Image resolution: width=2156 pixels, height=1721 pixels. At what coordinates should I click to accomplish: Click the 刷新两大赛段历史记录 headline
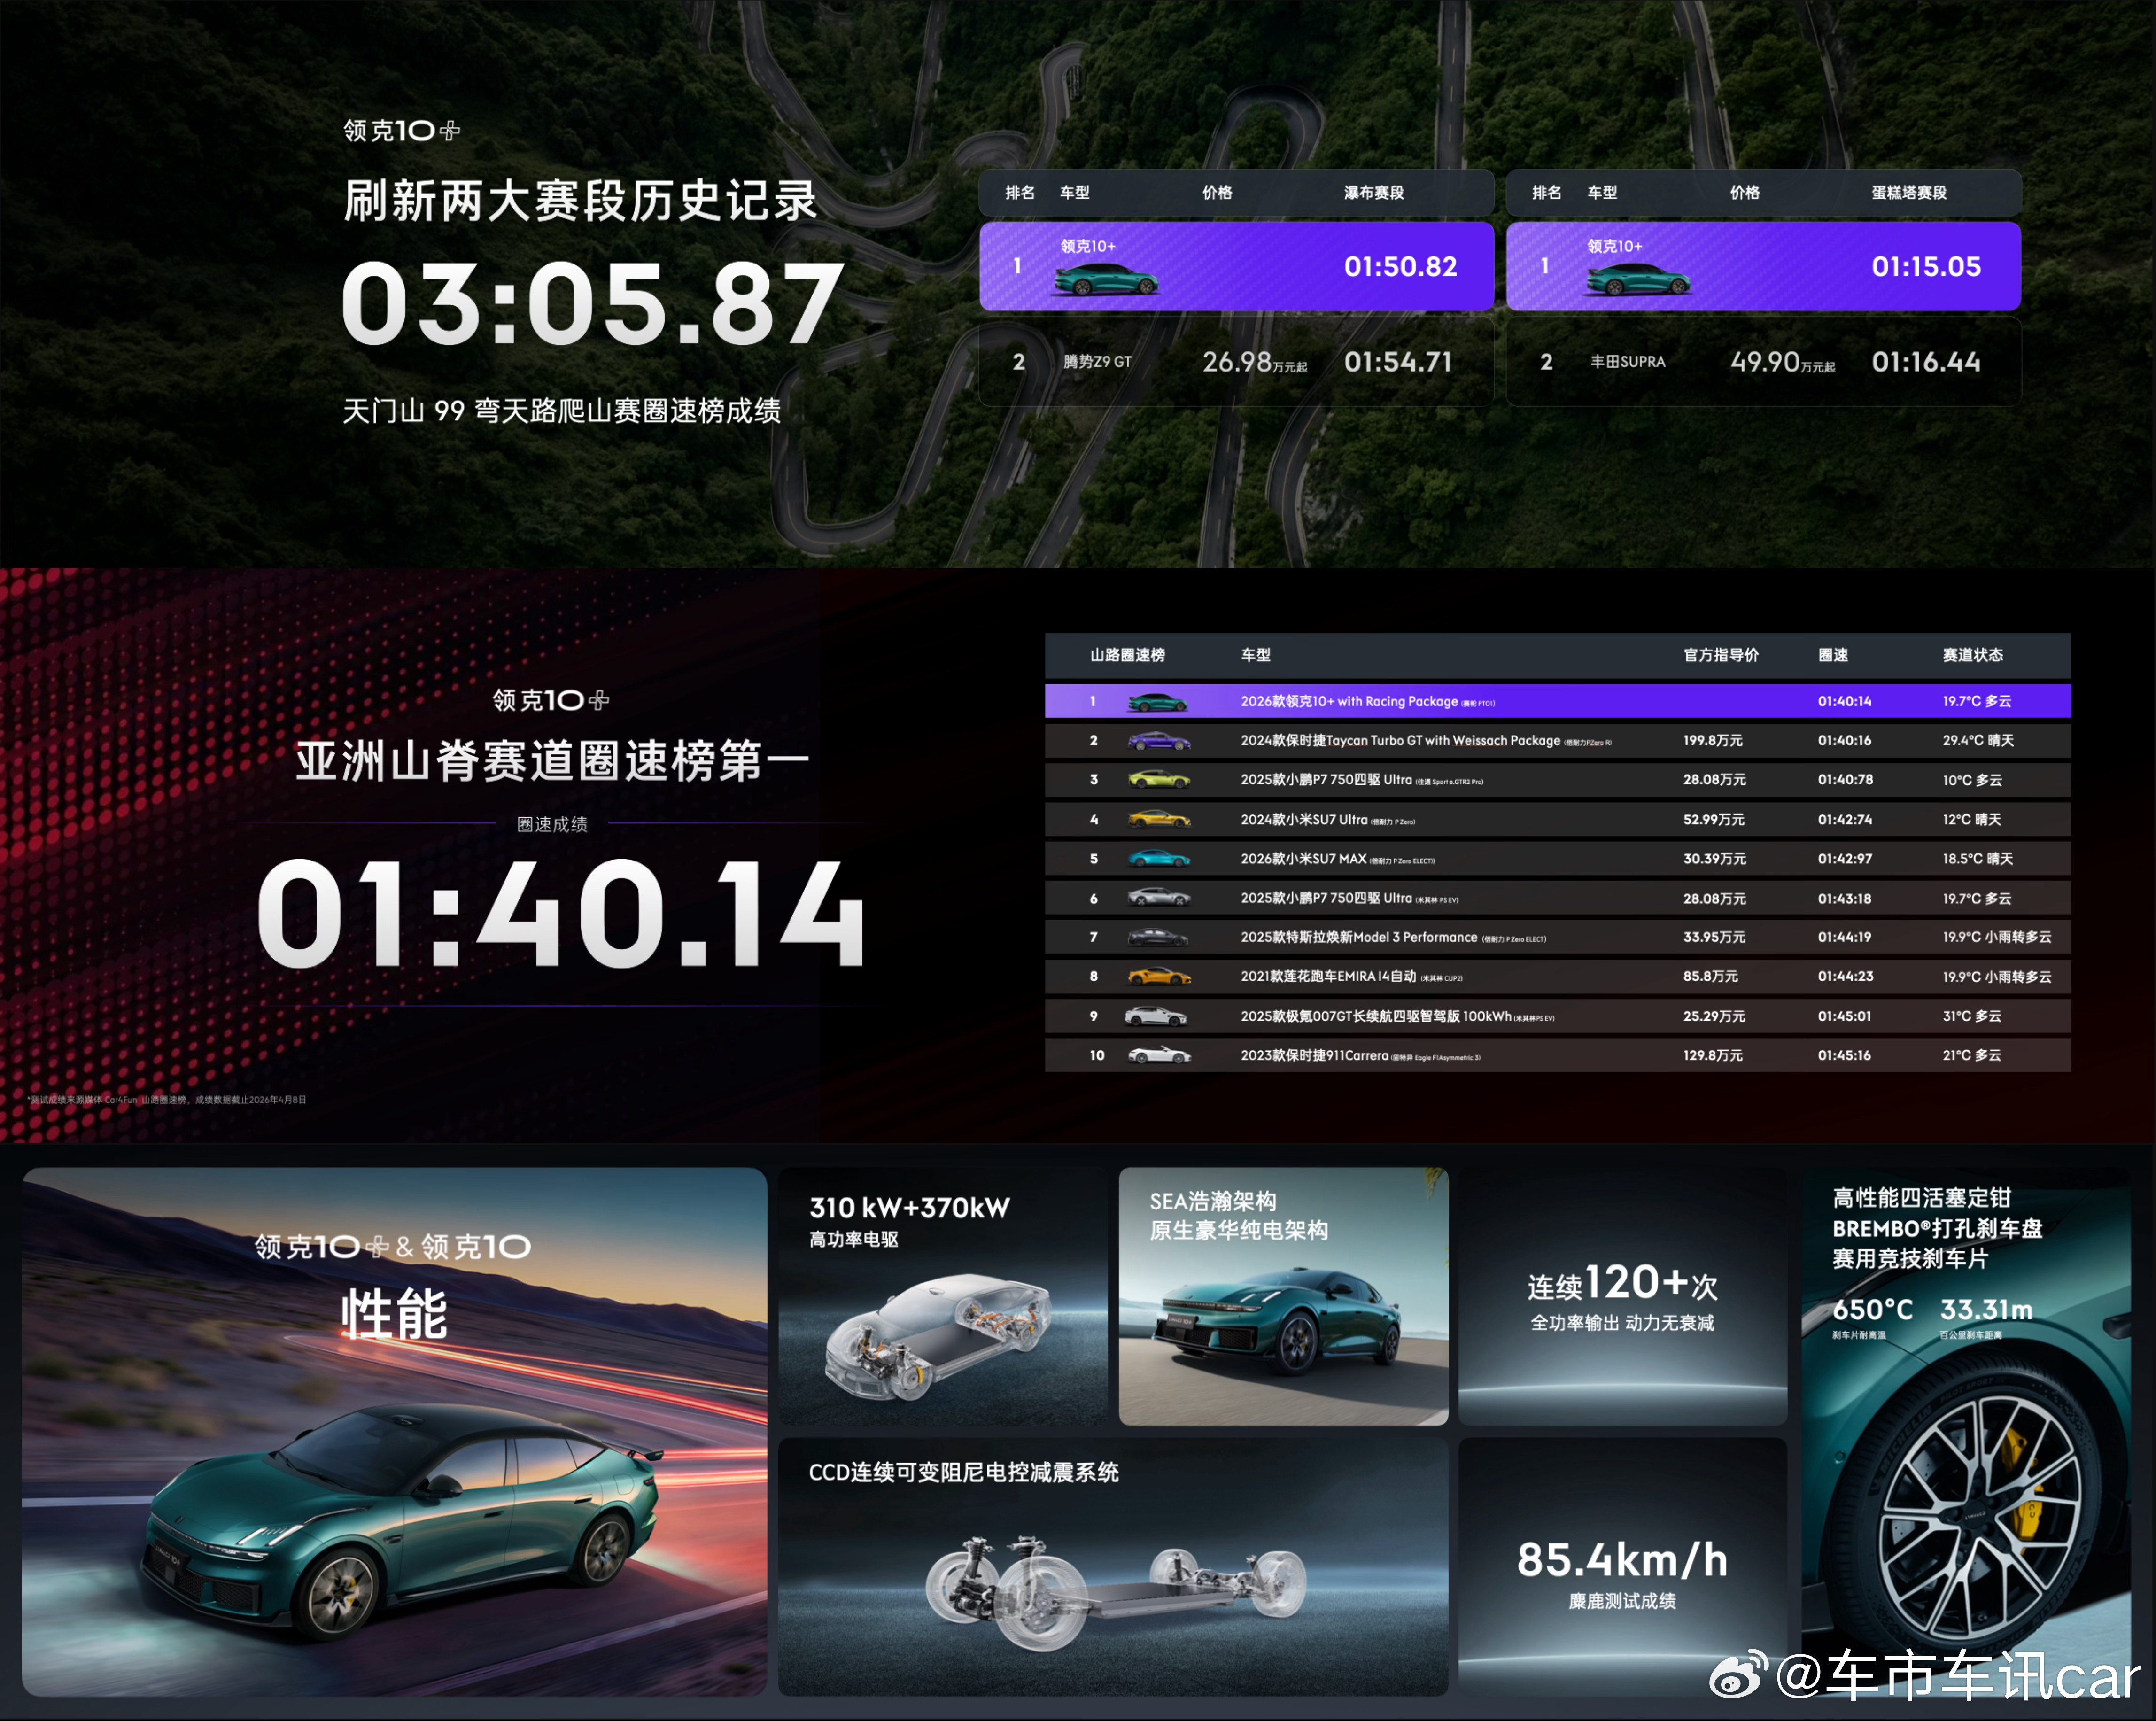pyautogui.click(x=580, y=200)
